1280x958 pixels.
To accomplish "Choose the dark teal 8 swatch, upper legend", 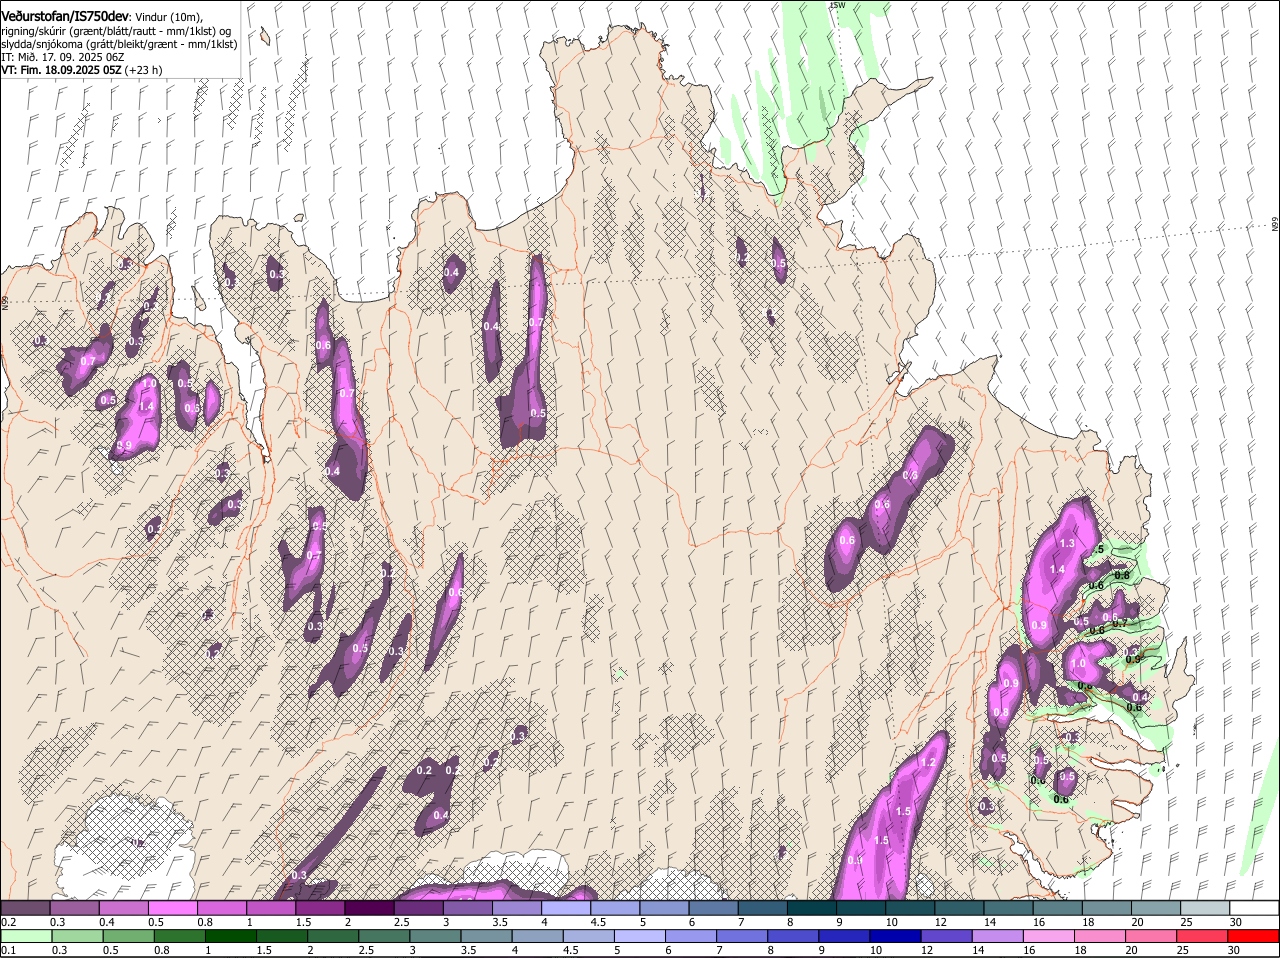I will coord(812,907).
